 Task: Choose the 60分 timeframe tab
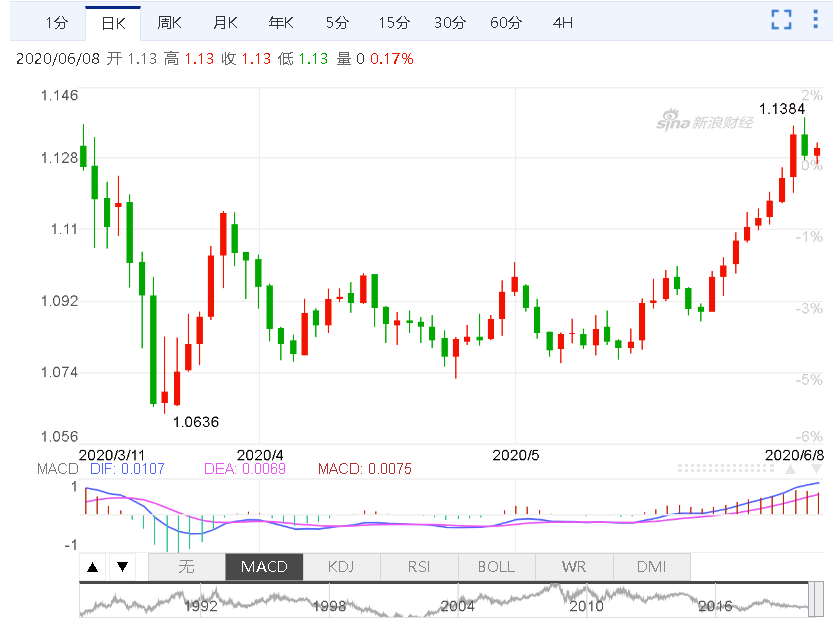coord(506,23)
